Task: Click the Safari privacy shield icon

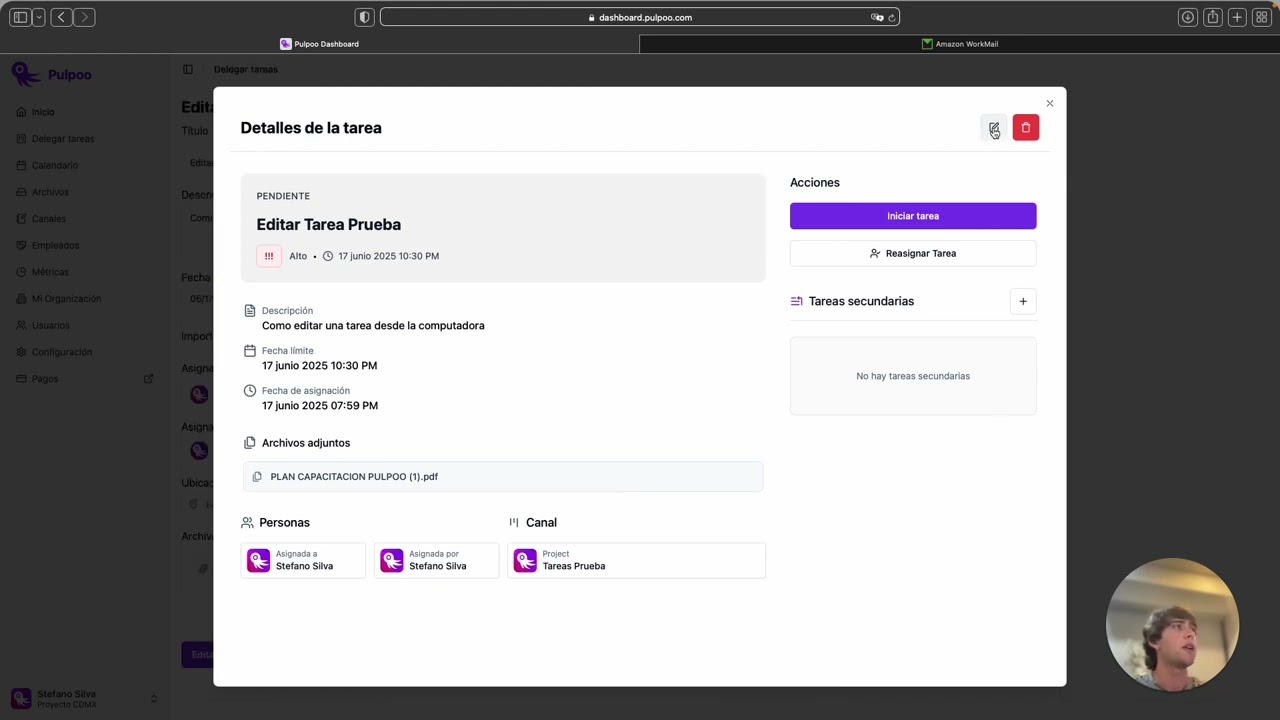Action: [x=364, y=17]
